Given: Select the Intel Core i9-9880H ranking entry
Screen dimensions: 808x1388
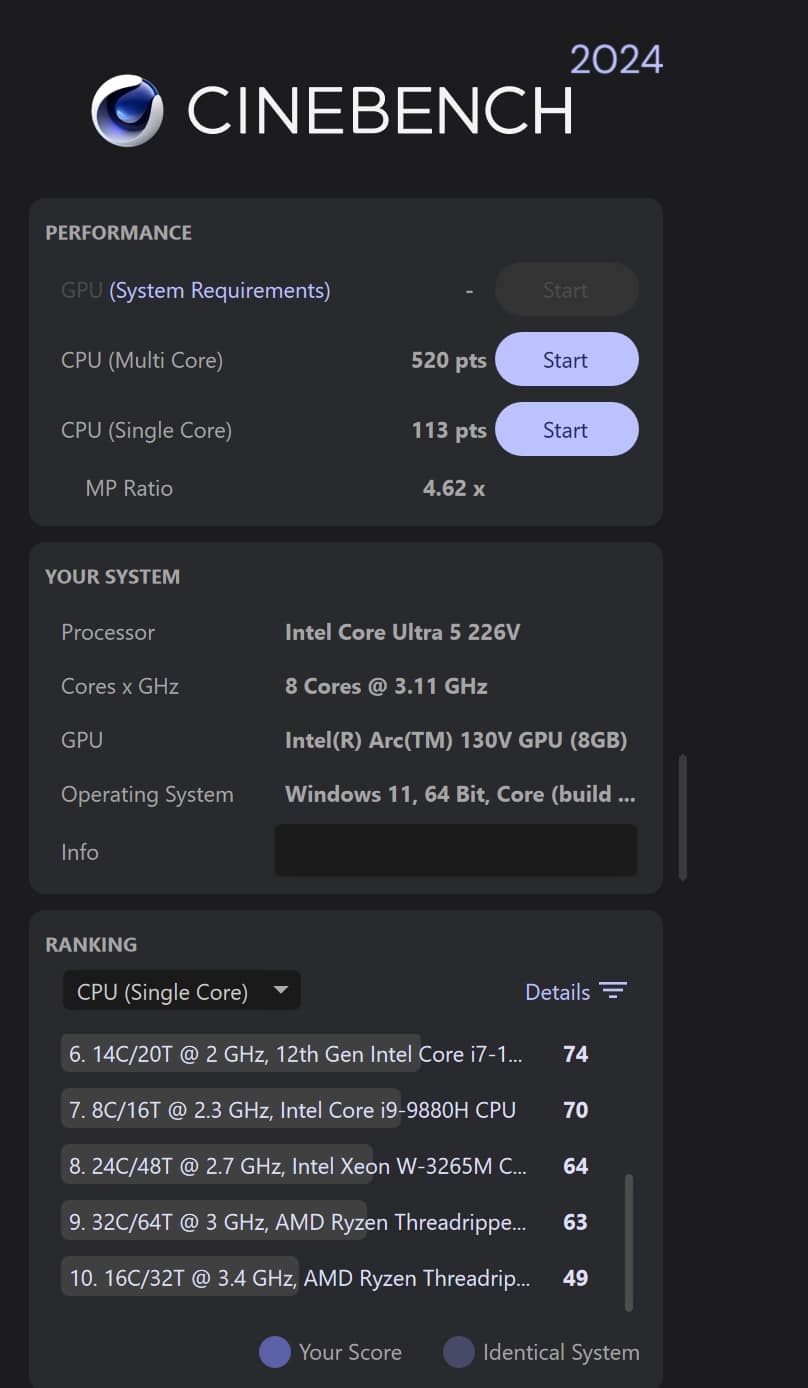Looking at the screenshot, I should 295,1110.
